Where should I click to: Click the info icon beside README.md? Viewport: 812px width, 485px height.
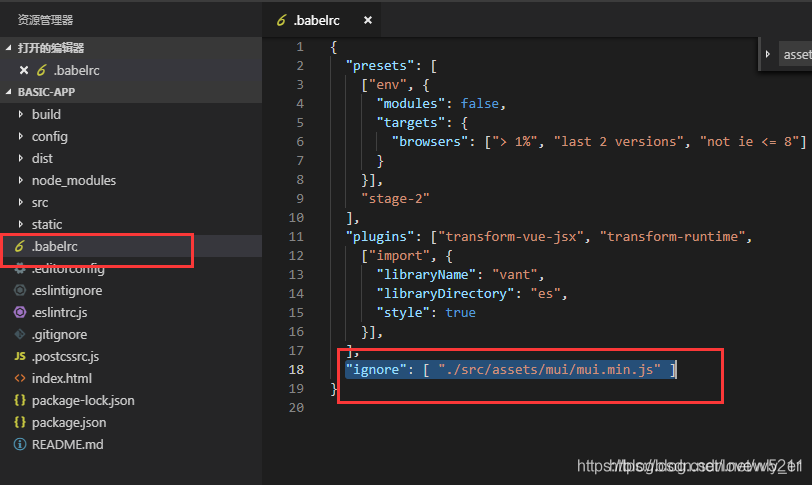point(20,444)
